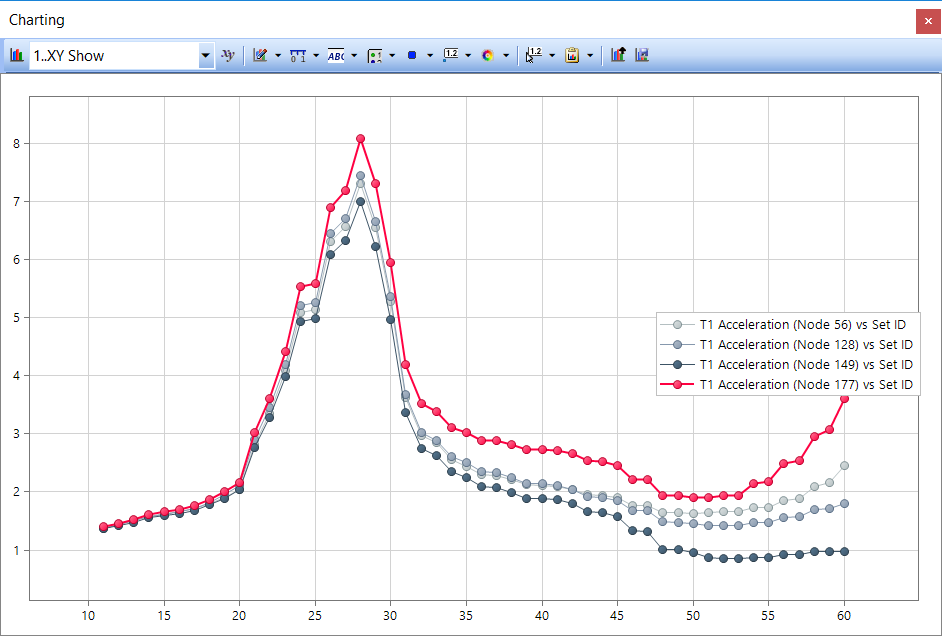Click the 1.2 data labels icon

point(451,55)
